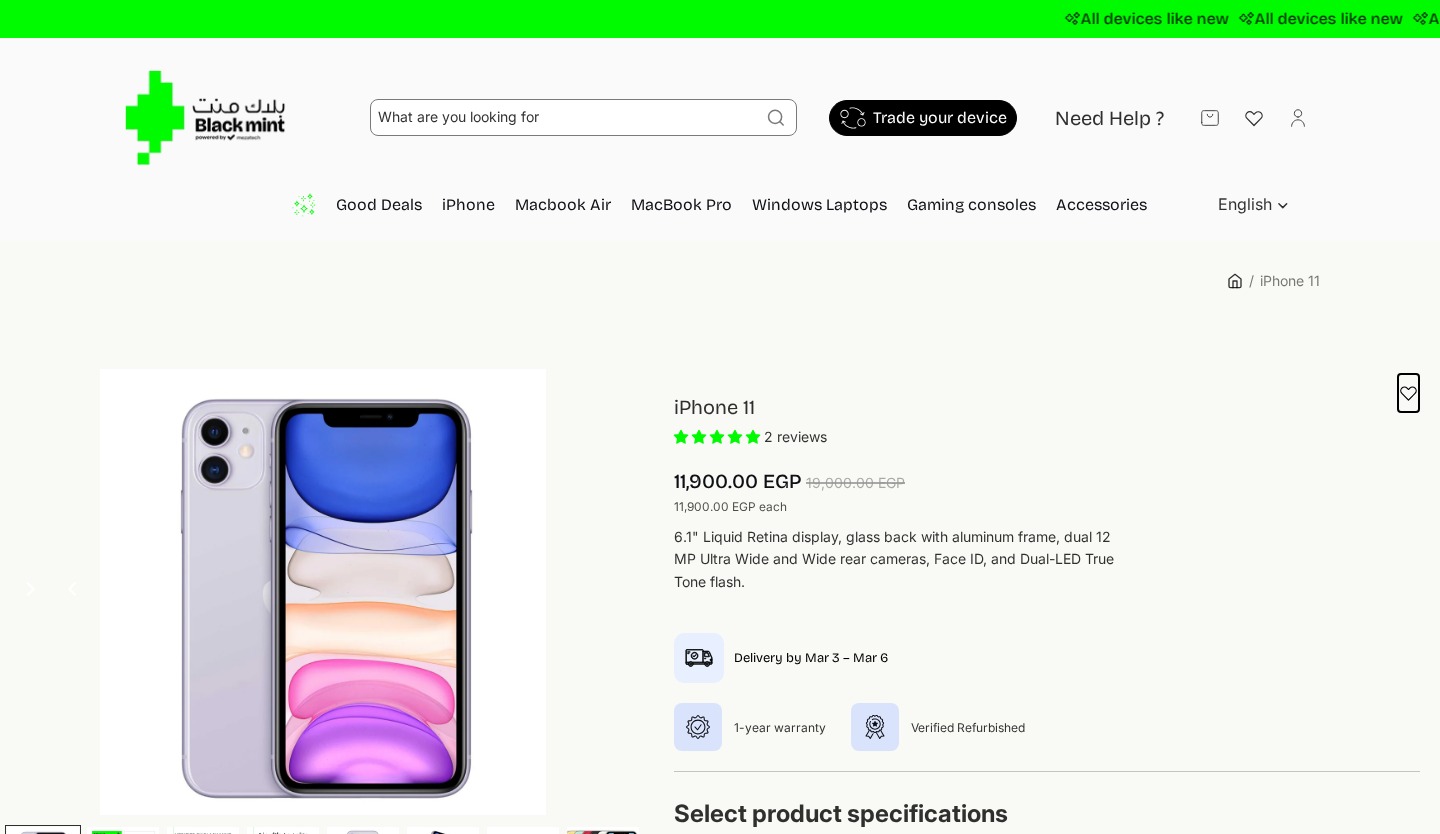Click the 'What are you looking for' search field
Screen dimensions: 1440x834
565,118
